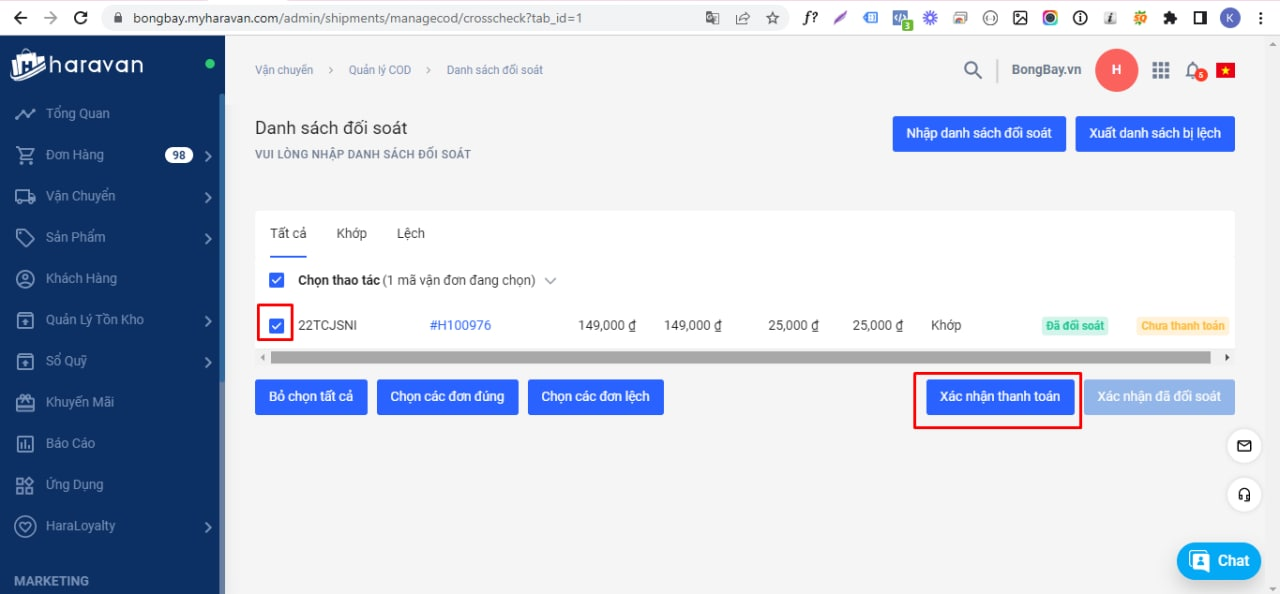
Task: Switch to the Khớp tab
Action: click(351, 233)
